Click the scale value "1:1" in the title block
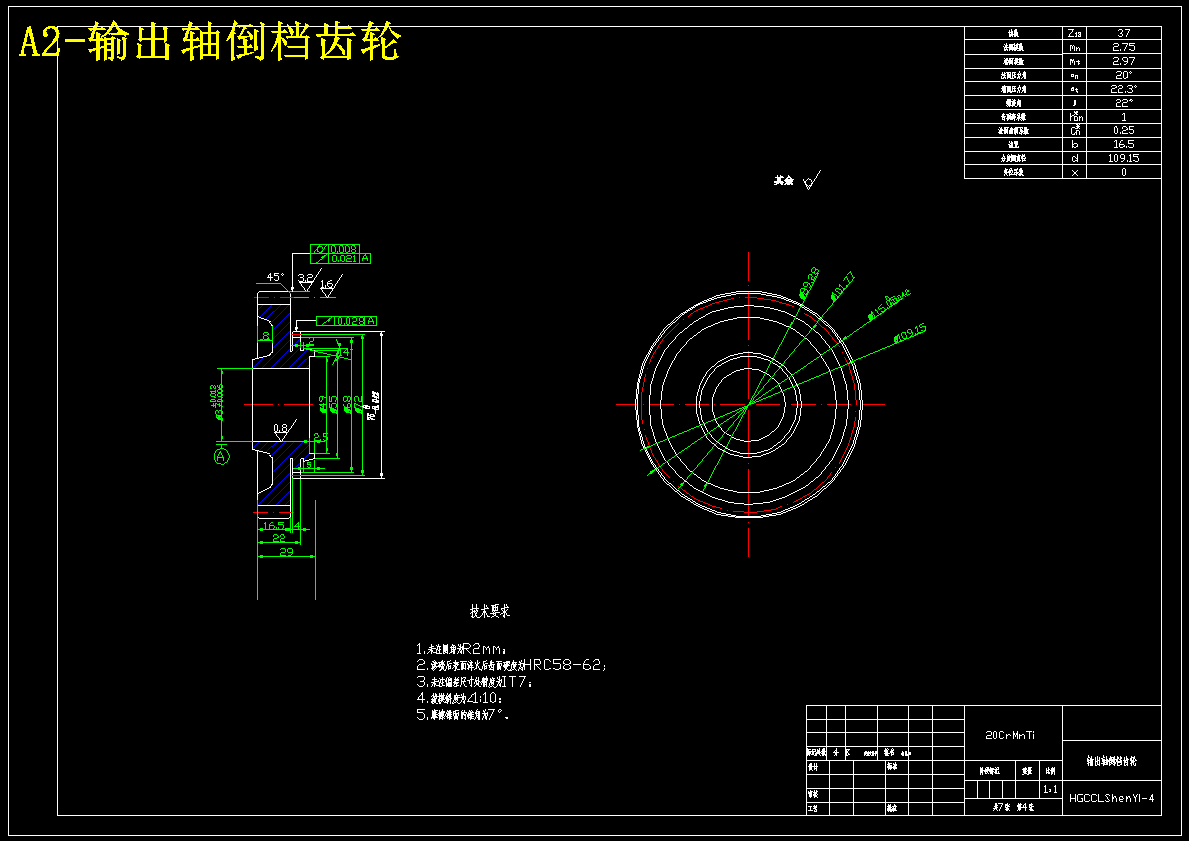The image size is (1189, 841). point(1050,789)
